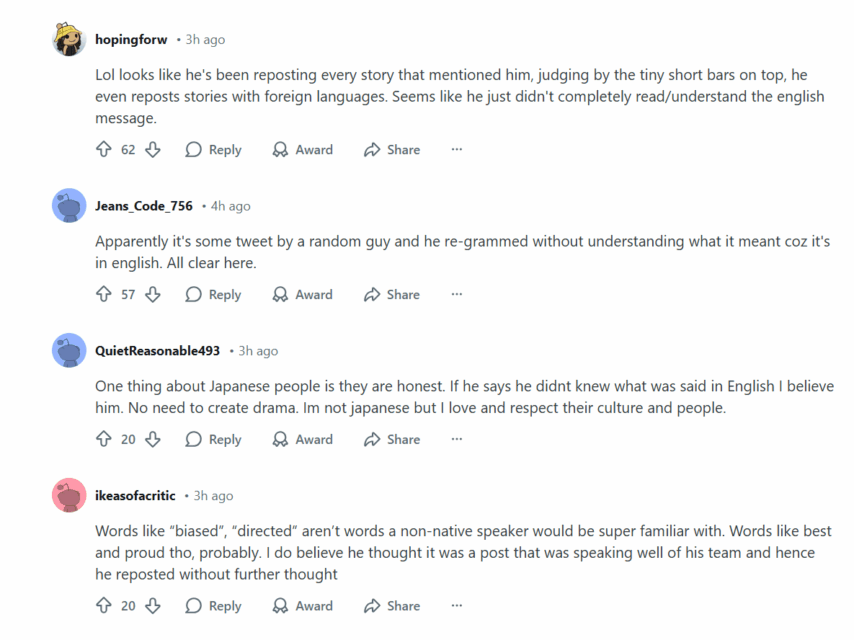This screenshot has width=854, height=640.
Task: Upvote QuietReasonable493's comment
Action: [103, 440]
